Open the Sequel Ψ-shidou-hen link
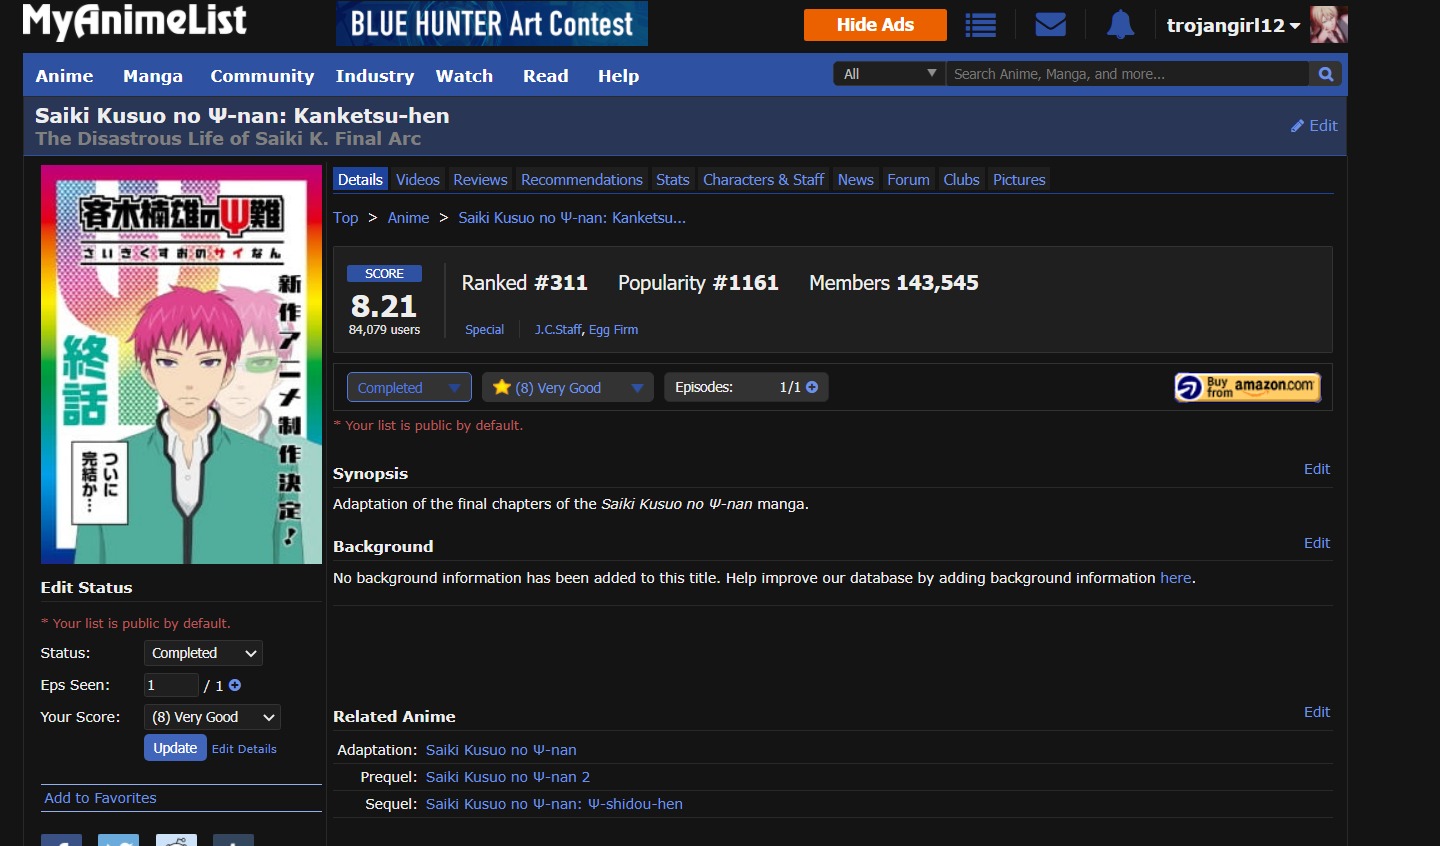The height and width of the screenshot is (846, 1440). click(x=554, y=804)
